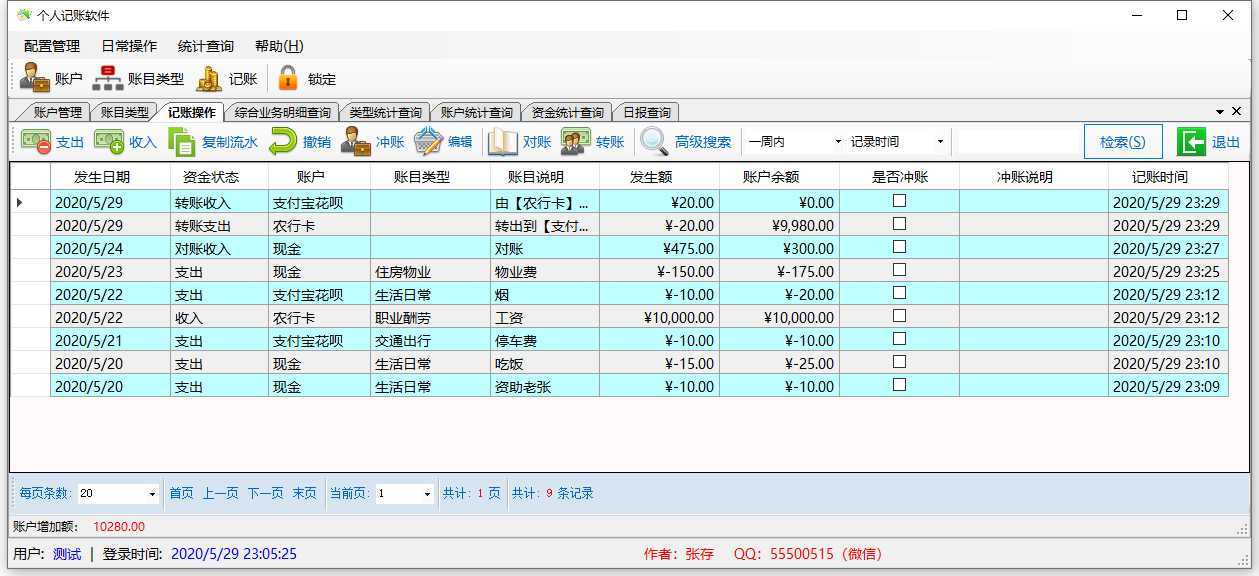Lock the app with 锁定 padlock icon
The height and width of the screenshot is (576, 1259).
[288, 78]
